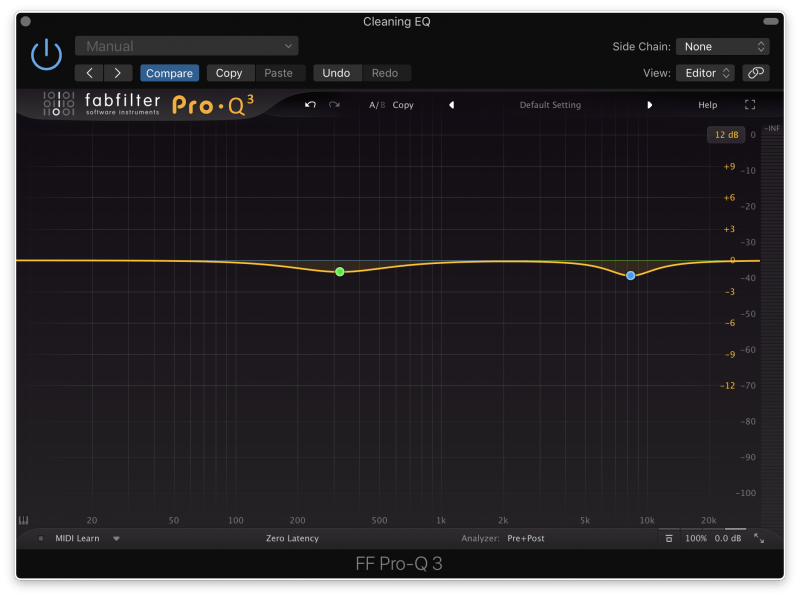Click the "Cleaning EQ" window title
The width and height of the screenshot is (800, 598).
(x=396, y=21)
